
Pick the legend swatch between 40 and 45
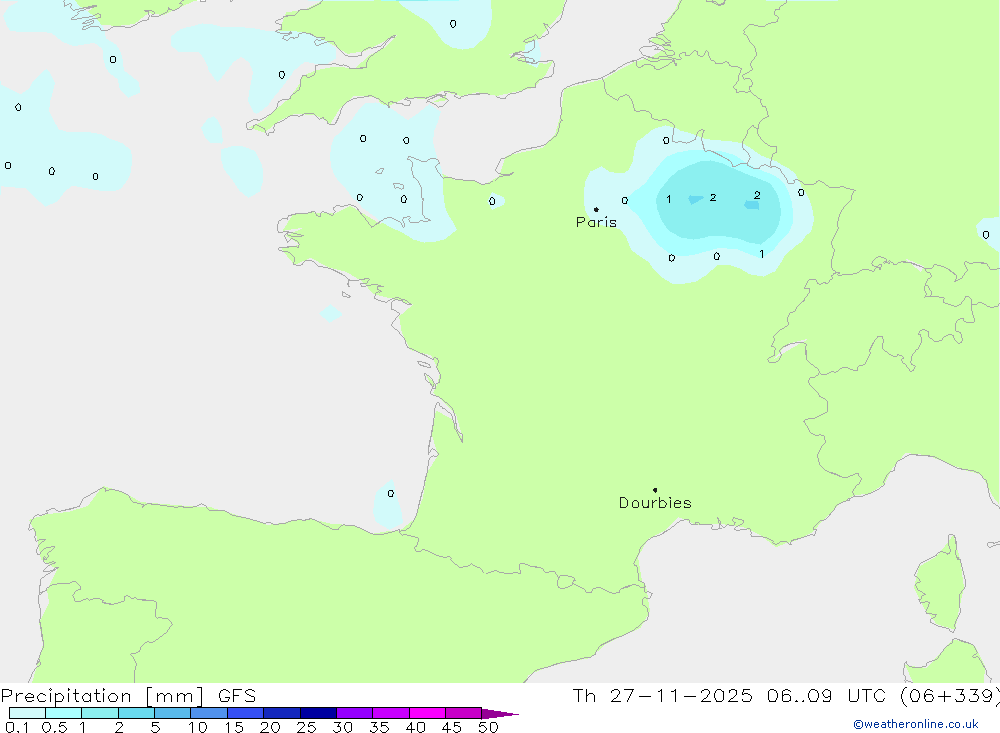pyautogui.click(x=427, y=713)
